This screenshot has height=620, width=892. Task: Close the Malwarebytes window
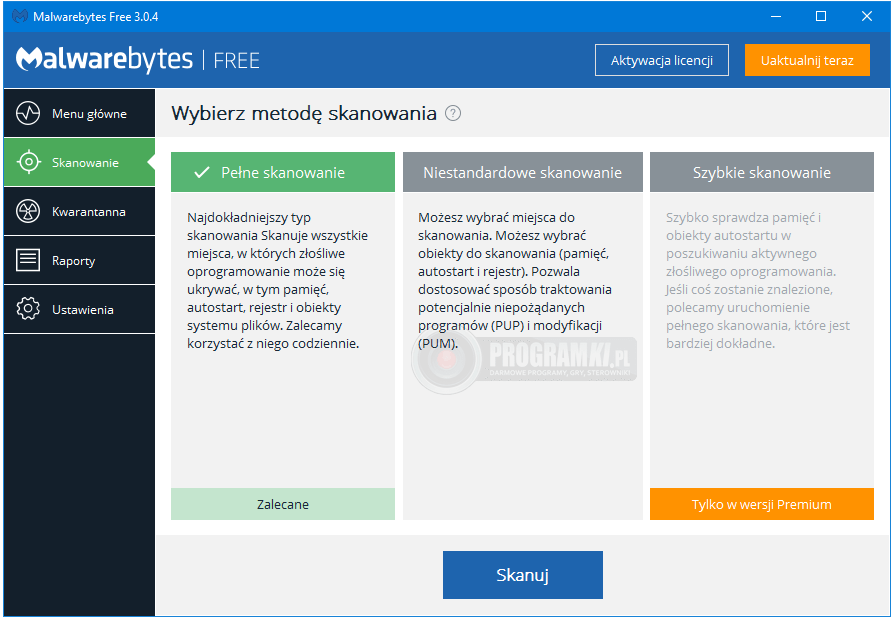click(866, 16)
